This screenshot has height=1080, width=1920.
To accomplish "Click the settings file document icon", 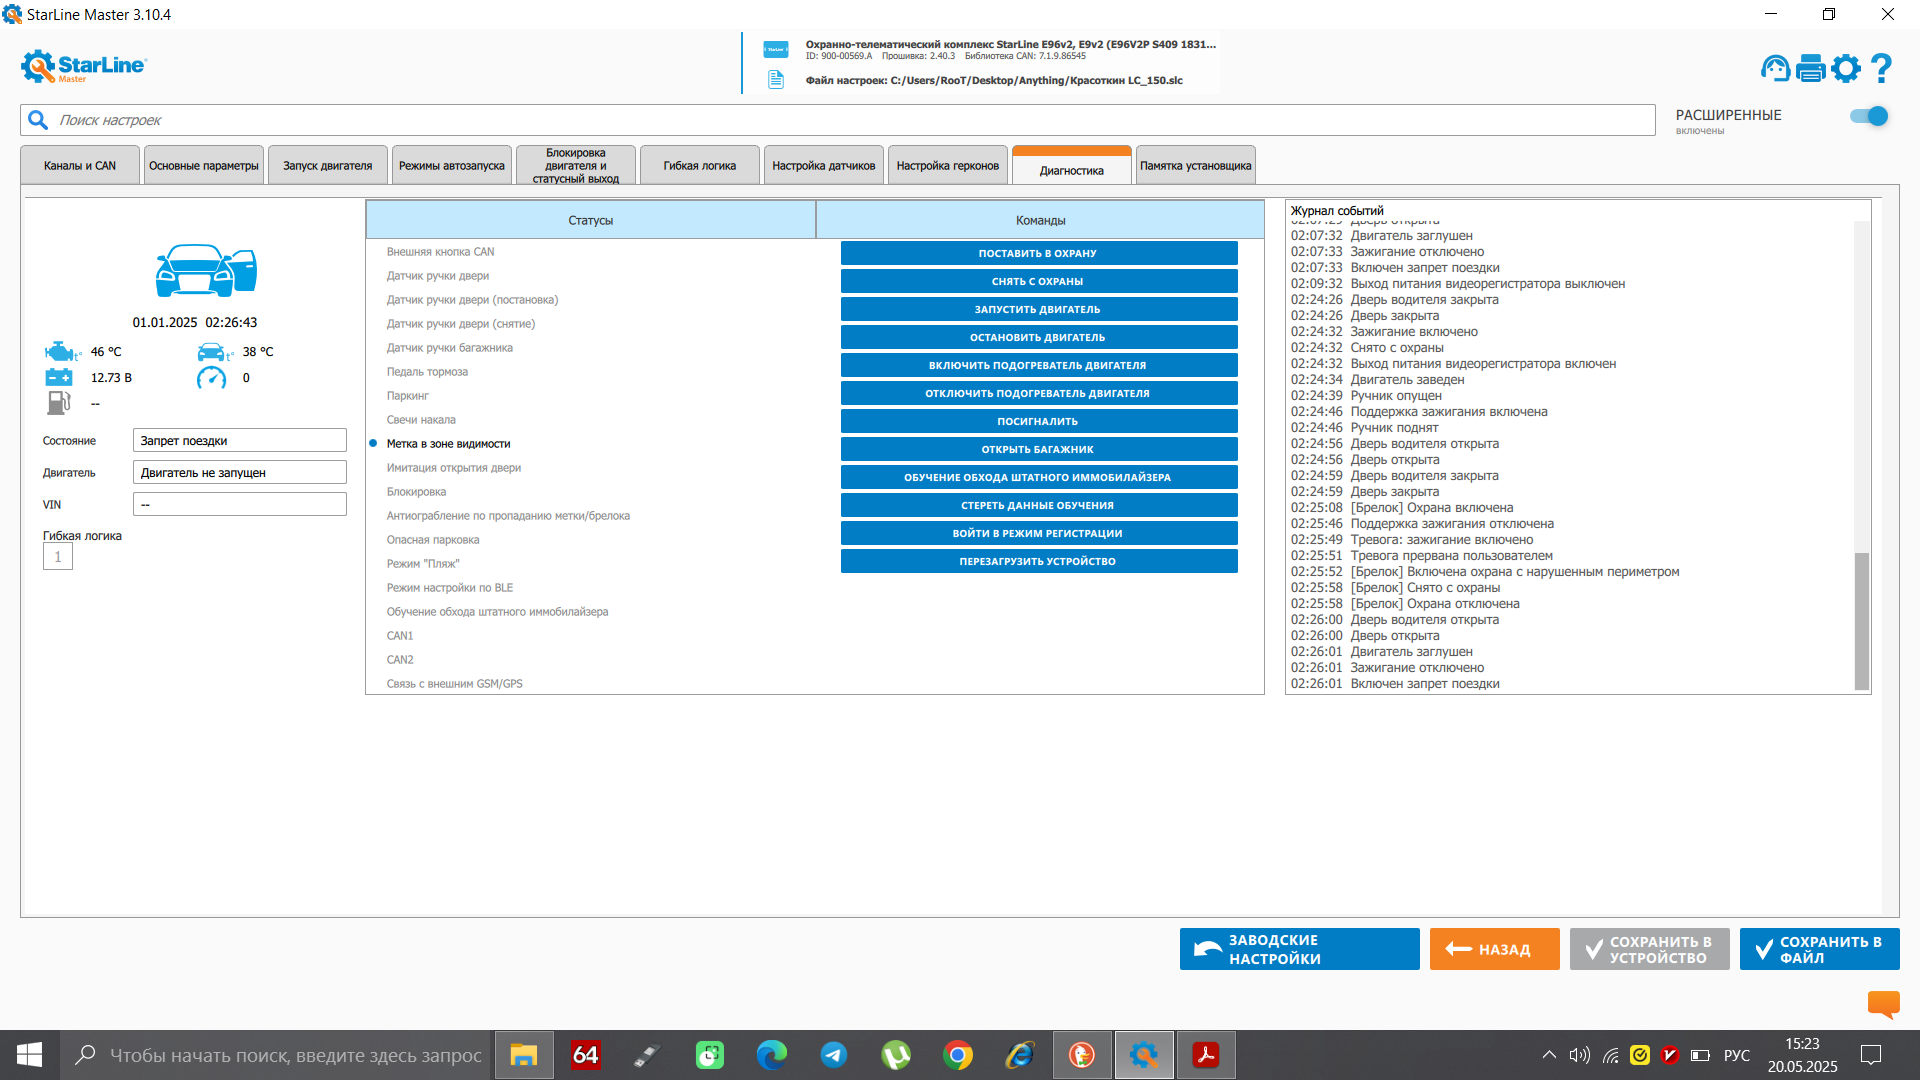I will tap(776, 80).
